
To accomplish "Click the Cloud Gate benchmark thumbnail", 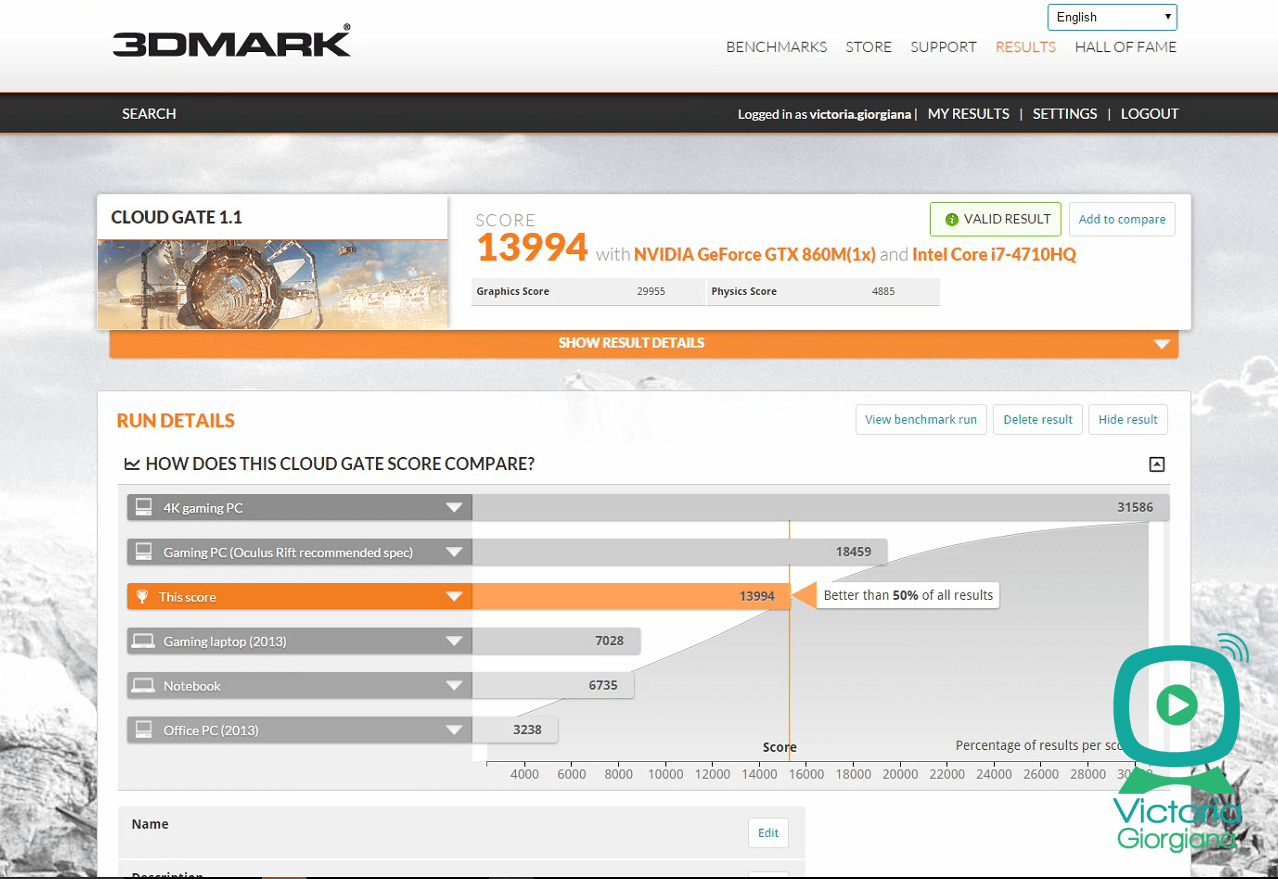I will (272, 283).
